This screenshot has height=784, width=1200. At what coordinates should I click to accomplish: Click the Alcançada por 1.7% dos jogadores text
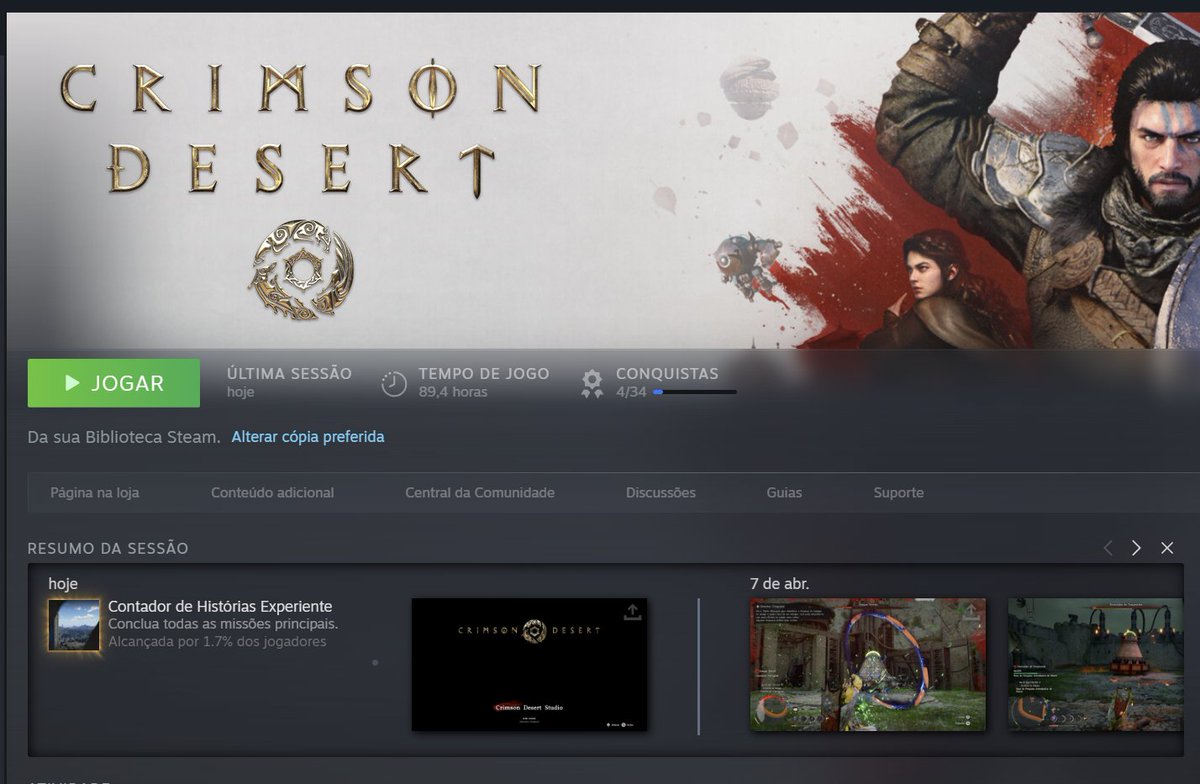coord(217,641)
